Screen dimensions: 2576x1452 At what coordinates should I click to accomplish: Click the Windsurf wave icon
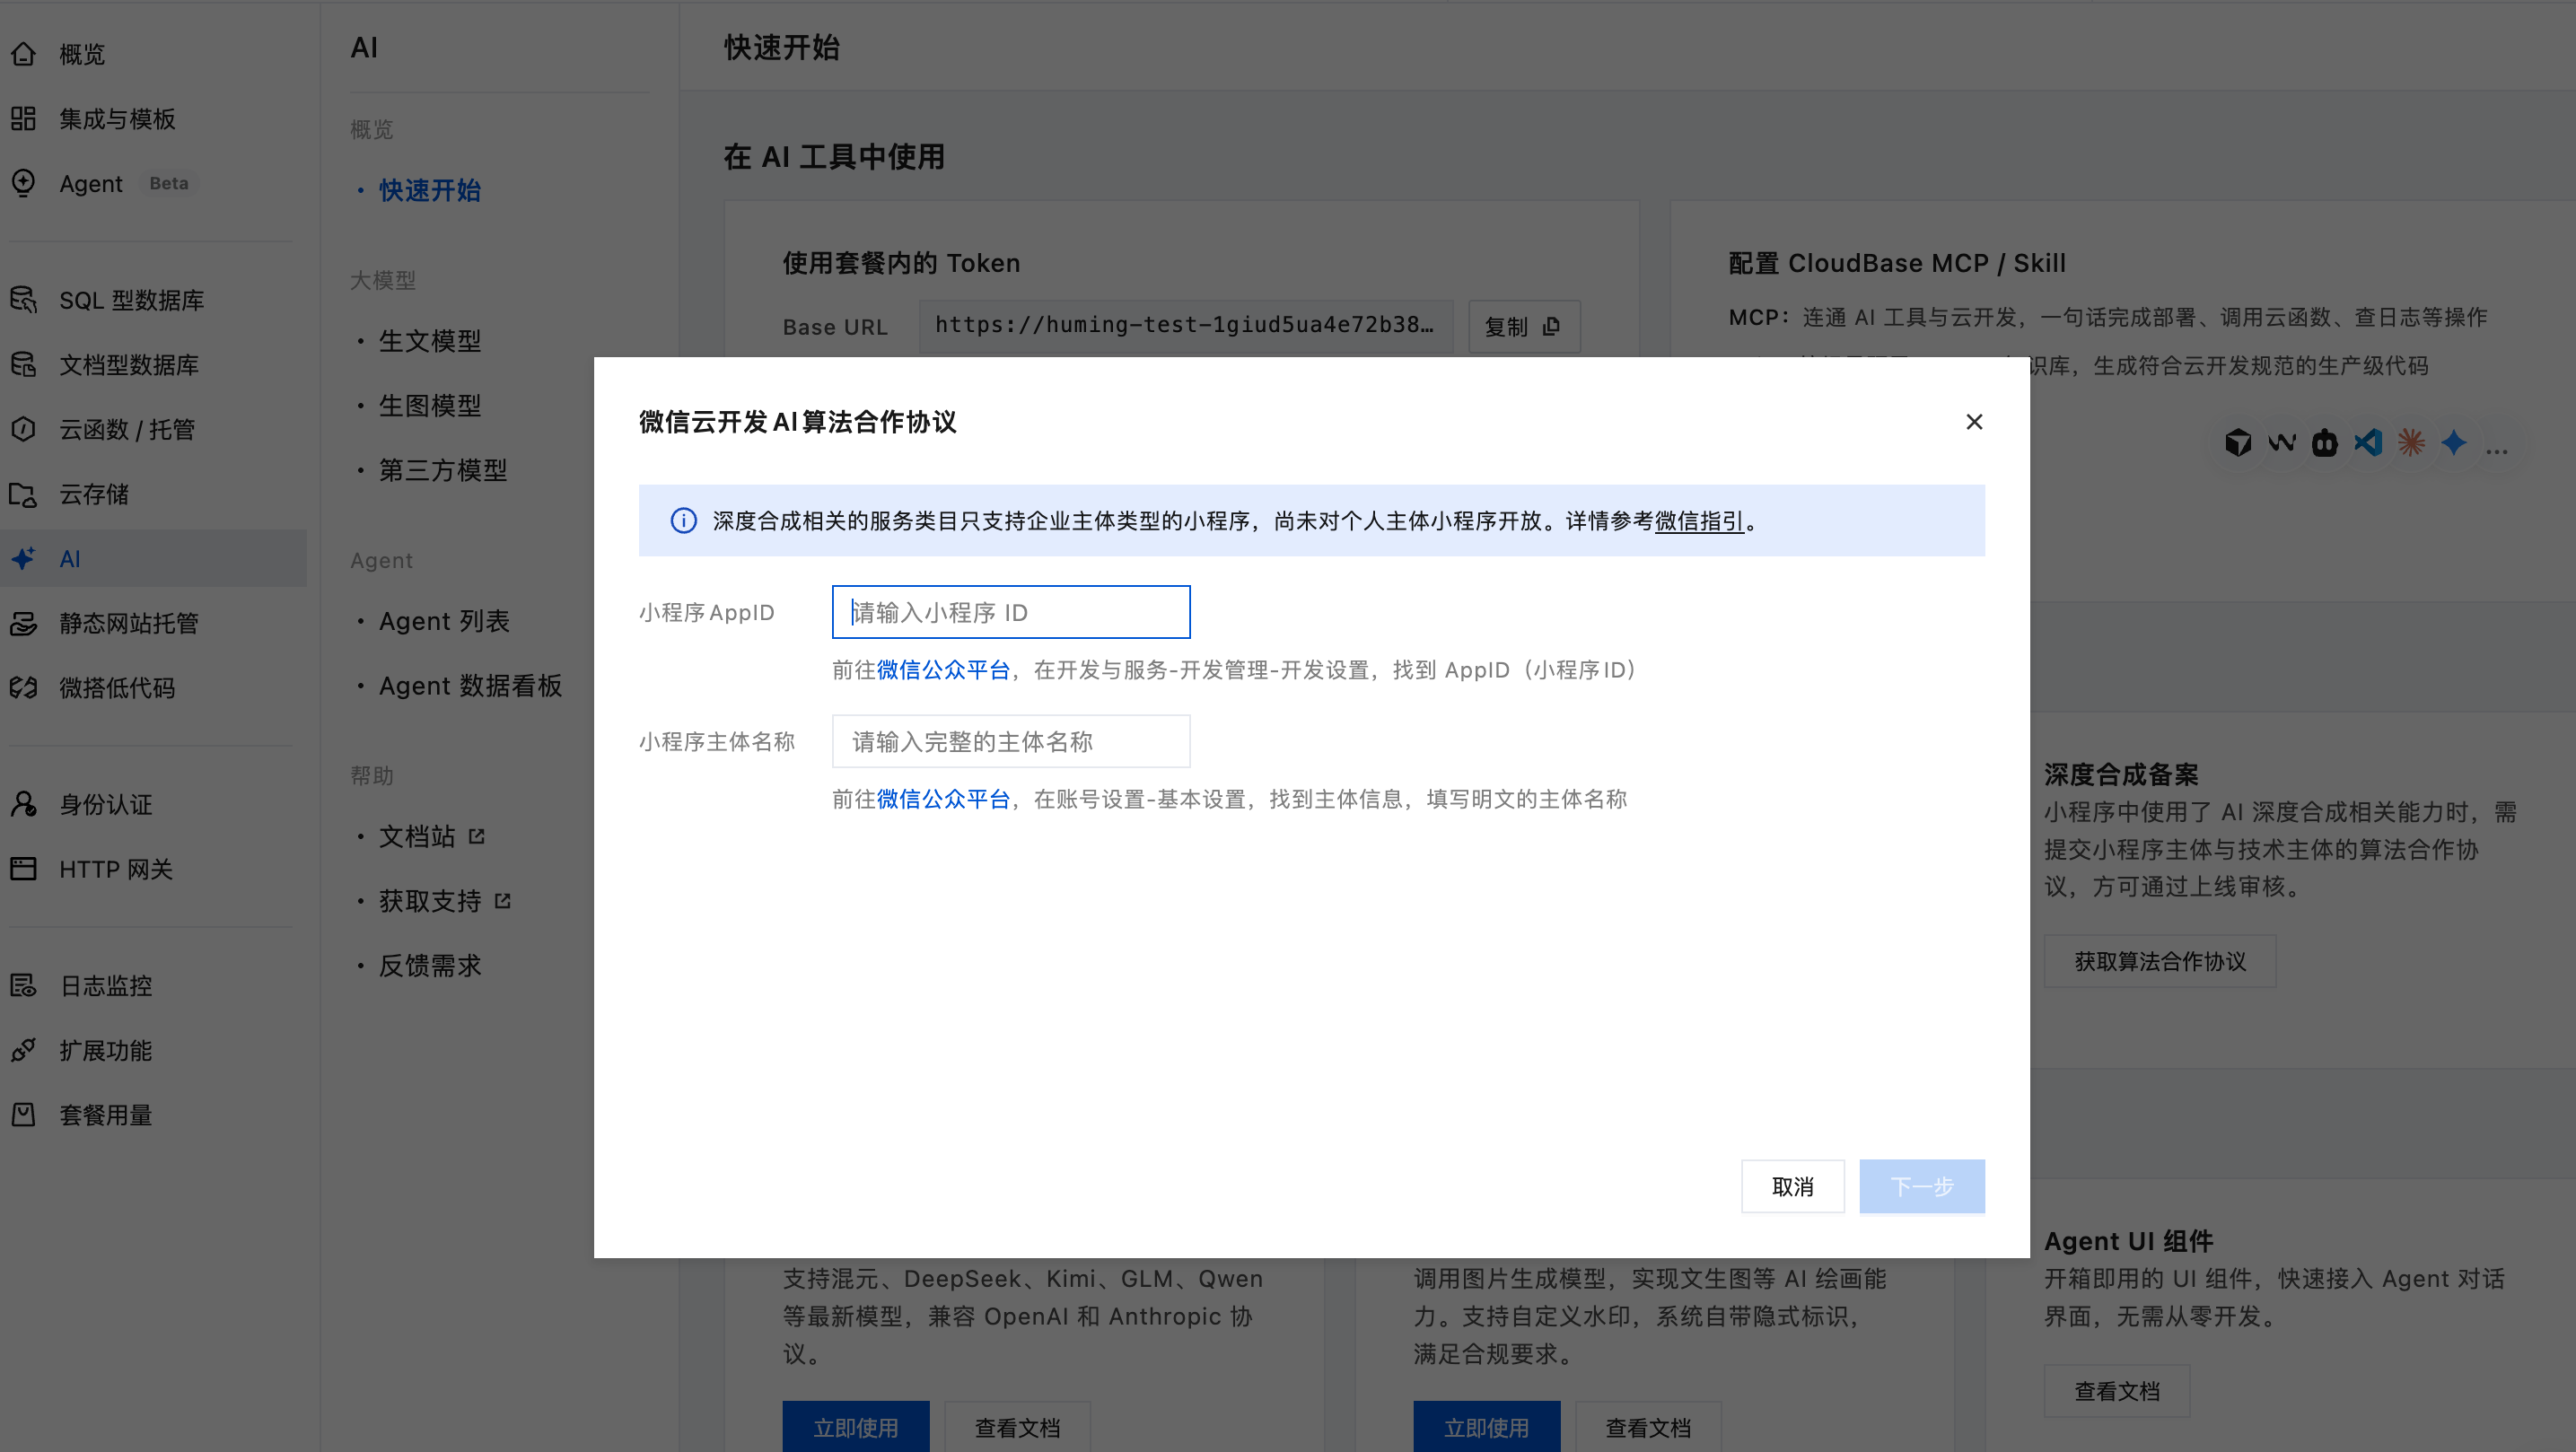(2282, 442)
